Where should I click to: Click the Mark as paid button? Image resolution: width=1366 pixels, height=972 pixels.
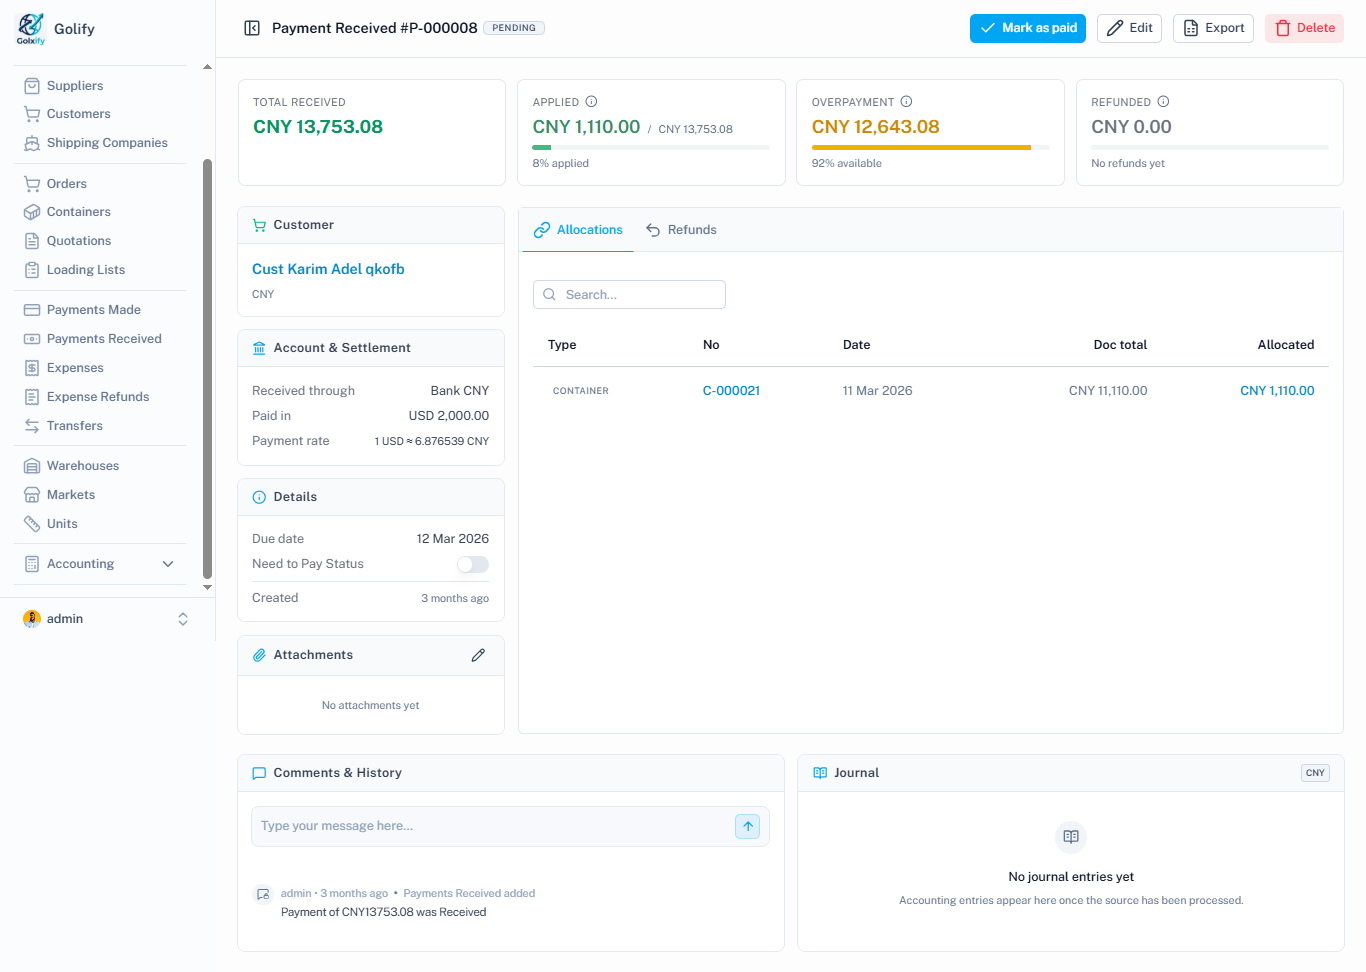pyautogui.click(x=1028, y=28)
